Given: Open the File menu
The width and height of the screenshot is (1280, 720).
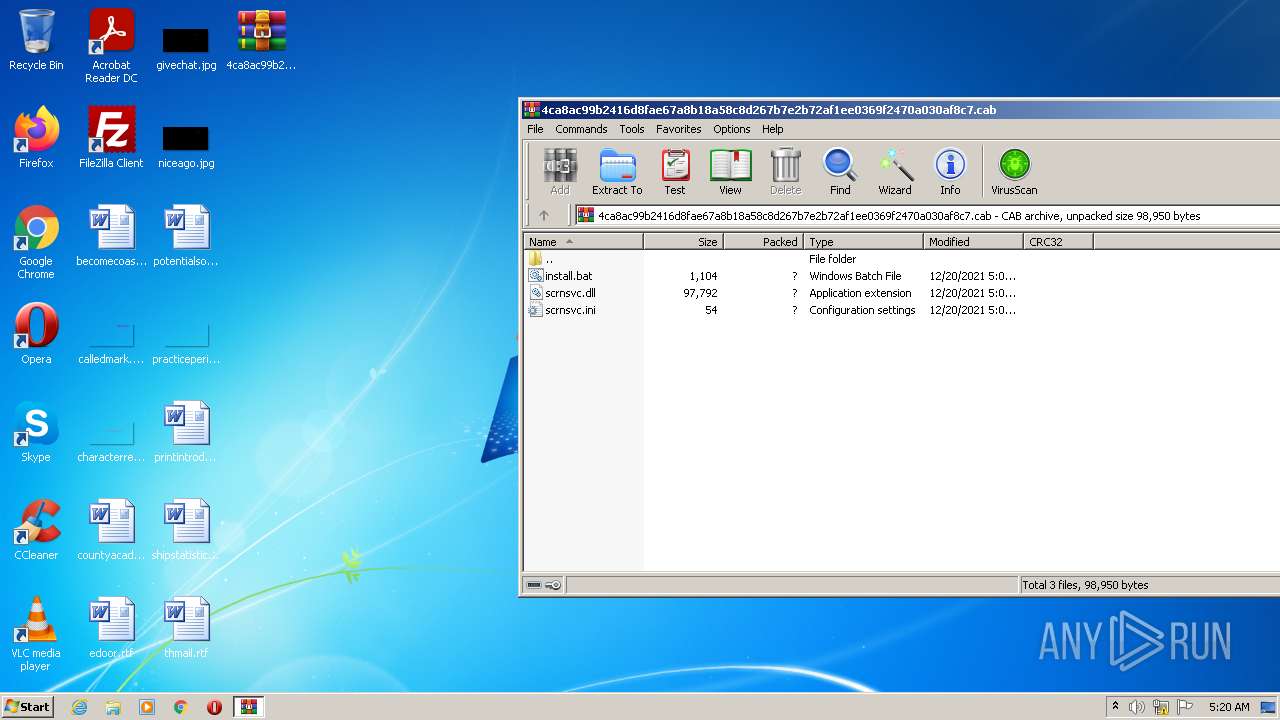Looking at the screenshot, I should [535, 129].
